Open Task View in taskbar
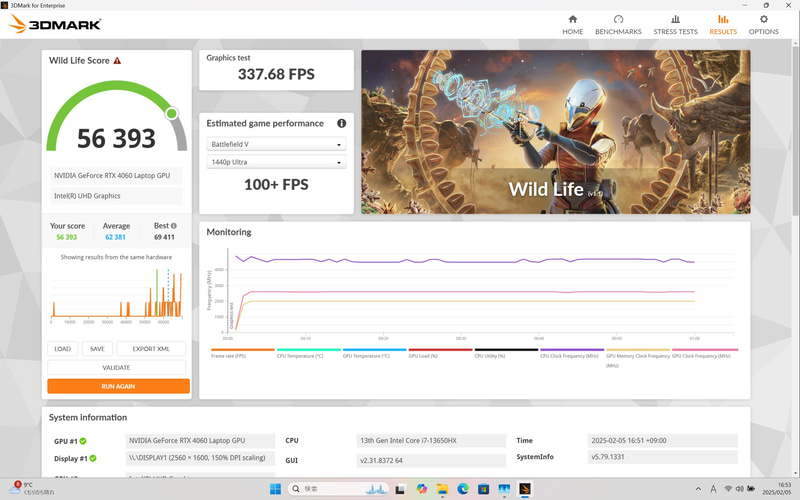 pos(401,489)
